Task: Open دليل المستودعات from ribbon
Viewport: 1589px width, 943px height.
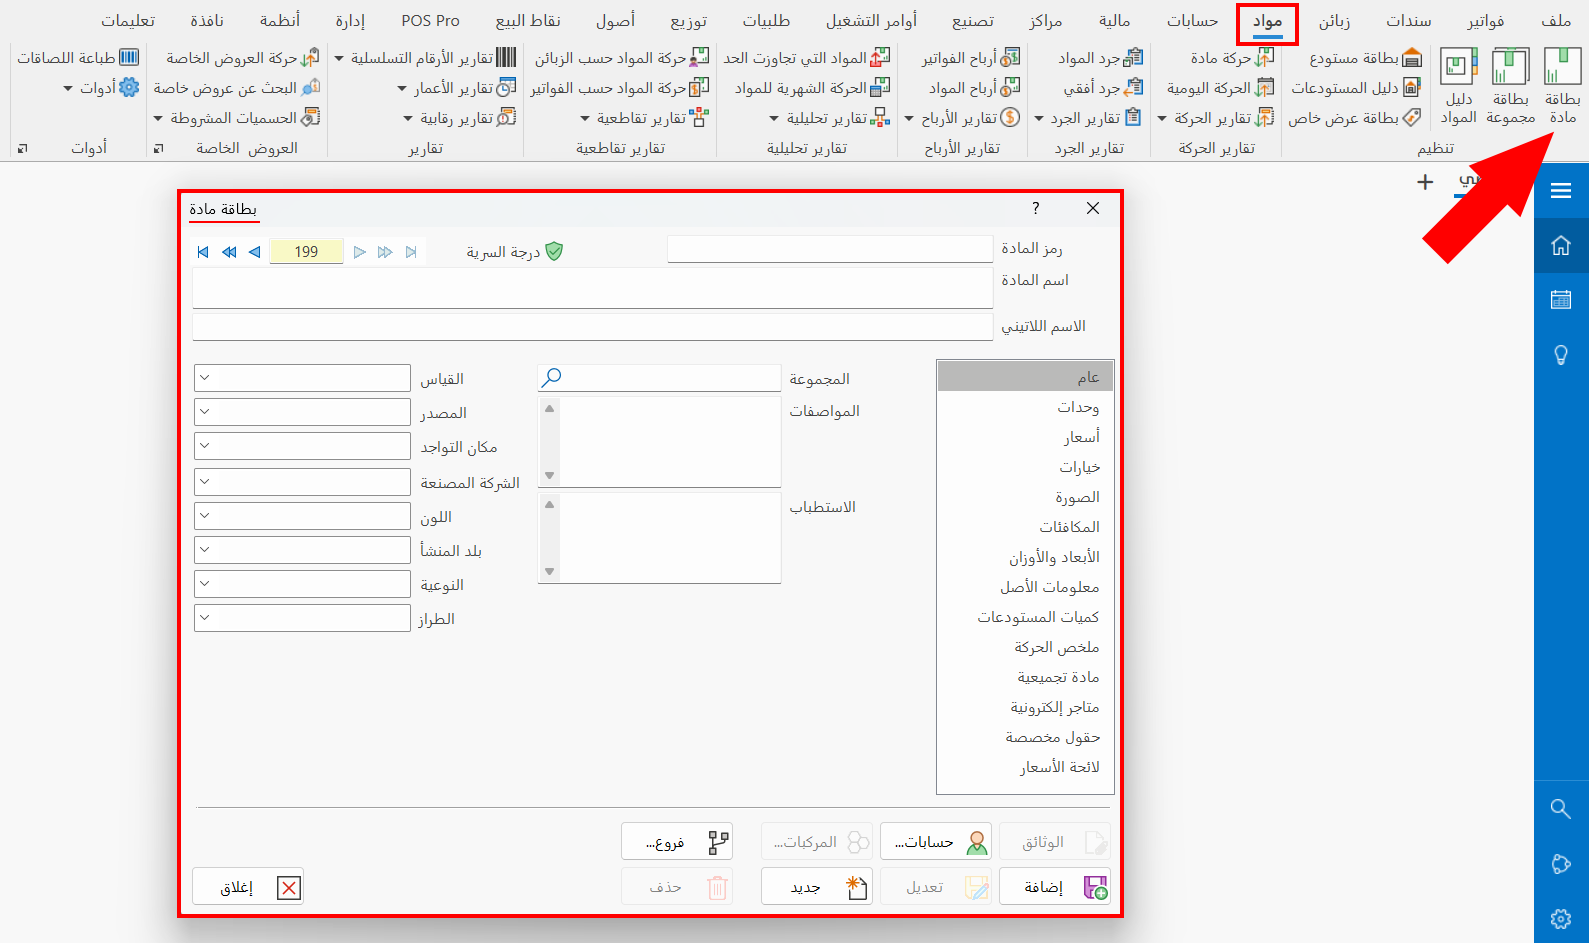Action: click(1356, 88)
